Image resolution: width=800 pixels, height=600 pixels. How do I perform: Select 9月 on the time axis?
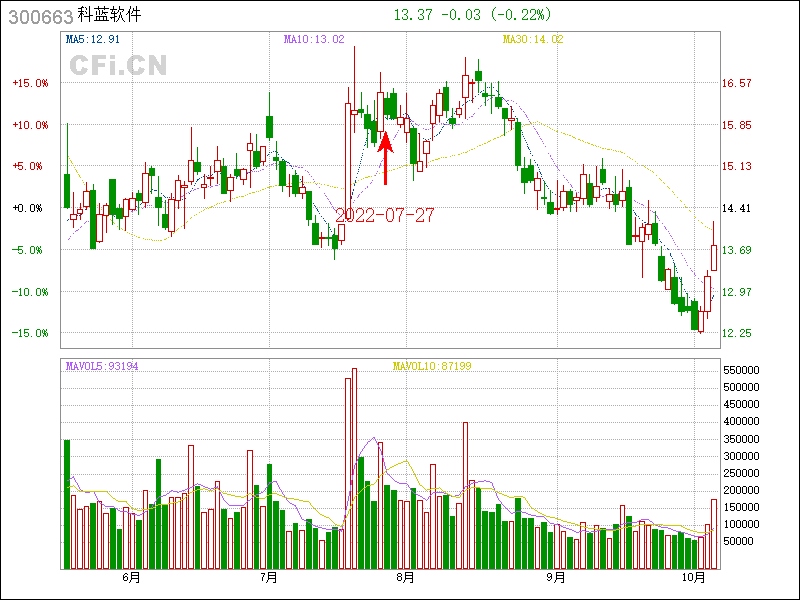coord(556,577)
